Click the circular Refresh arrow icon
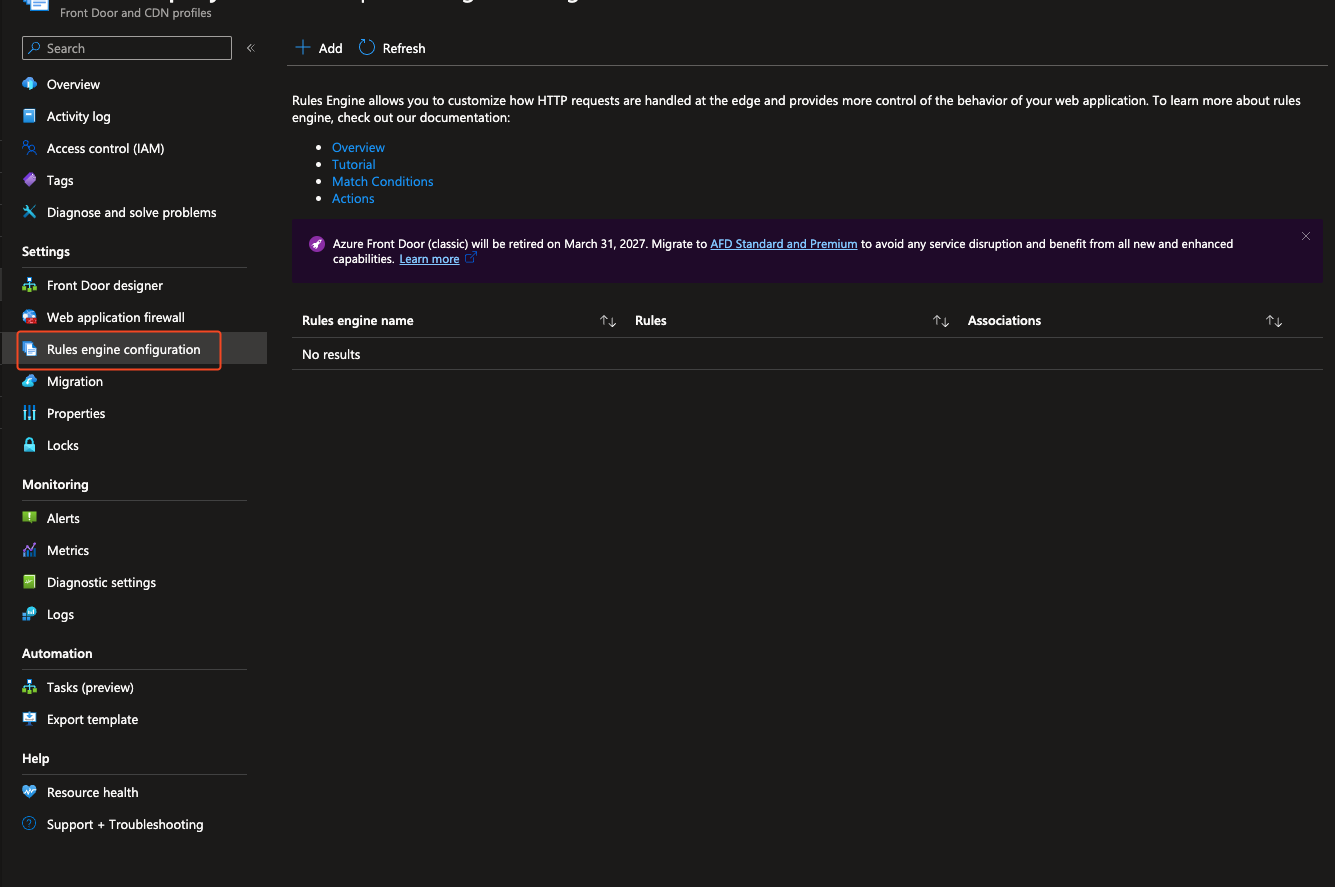Image resolution: width=1335 pixels, height=887 pixels. [x=367, y=47]
